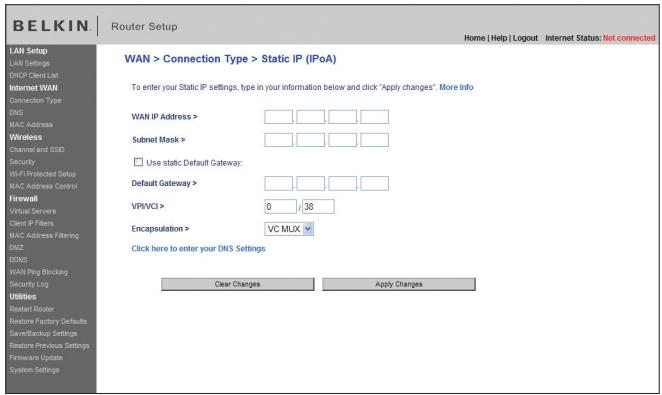Open Restart Router in the sidebar
Screen dimensions: 662x395
click(32, 309)
